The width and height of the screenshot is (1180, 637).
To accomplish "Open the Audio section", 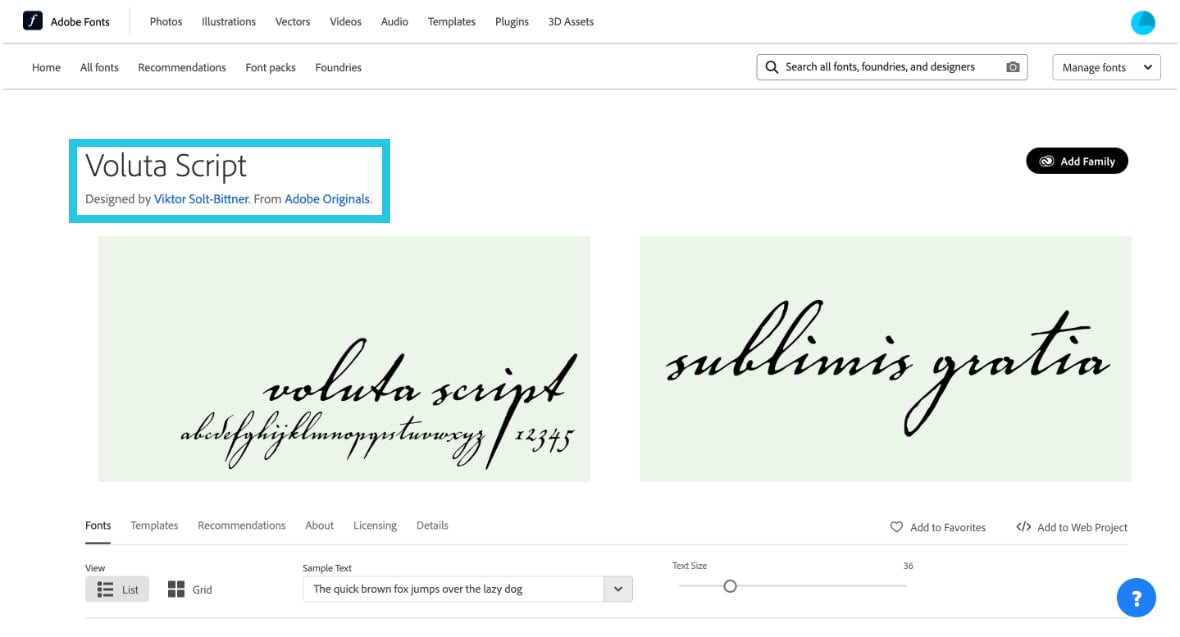I will coord(394,22).
